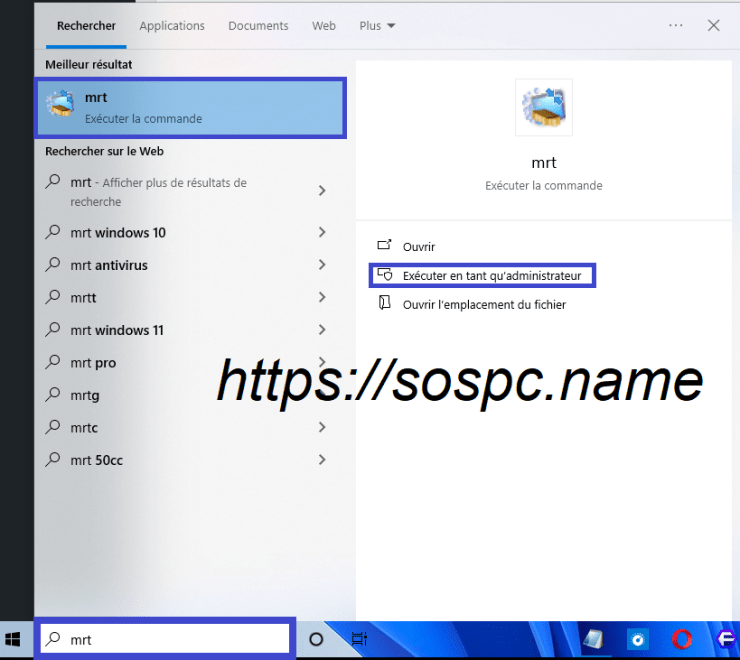Switch to the Documents tab
Screen dimensions: 740x660
[258, 26]
